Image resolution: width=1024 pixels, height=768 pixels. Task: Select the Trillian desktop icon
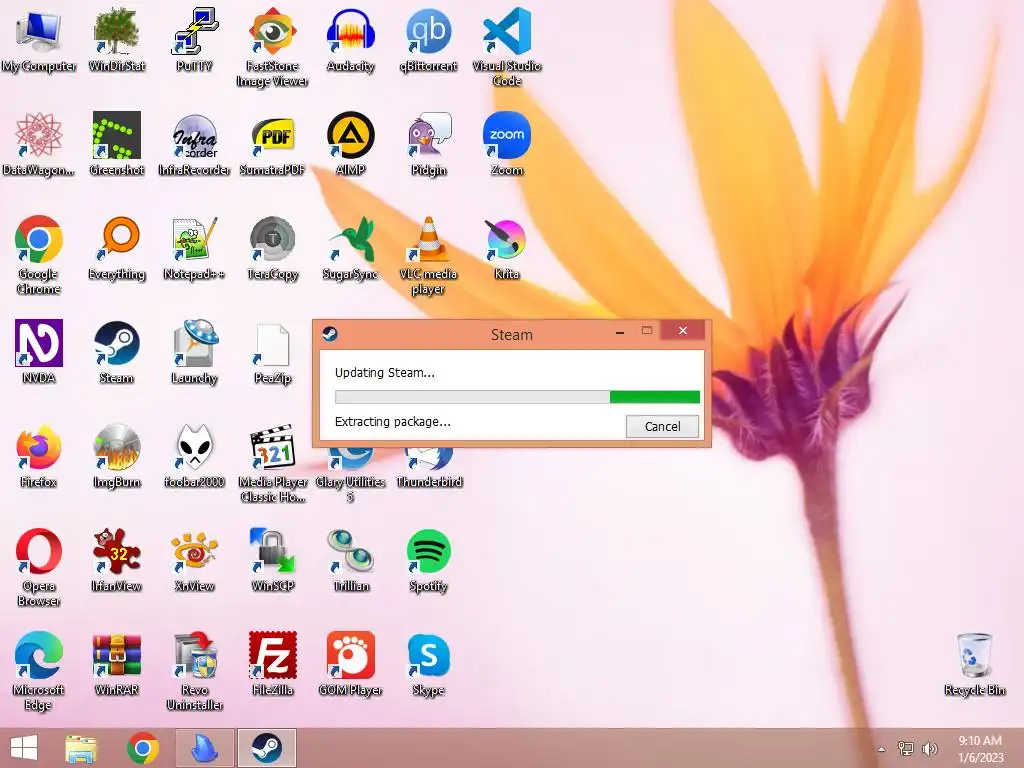click(351, 560)
